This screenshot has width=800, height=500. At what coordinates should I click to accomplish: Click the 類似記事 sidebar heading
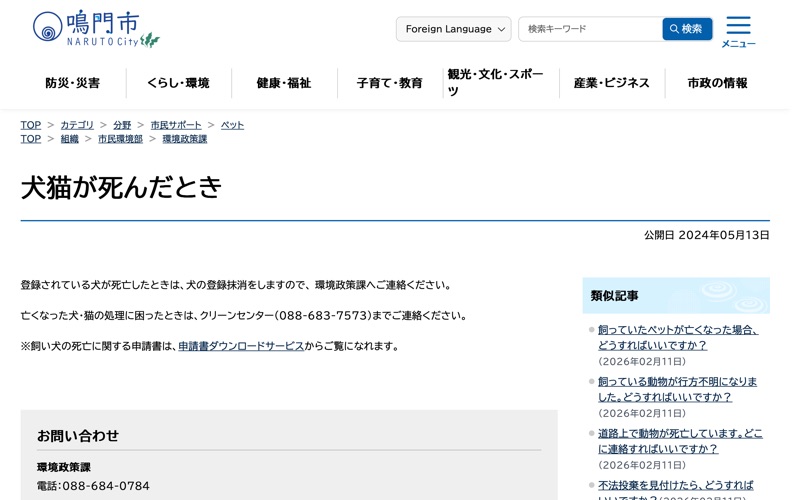(x=614, y=296)
